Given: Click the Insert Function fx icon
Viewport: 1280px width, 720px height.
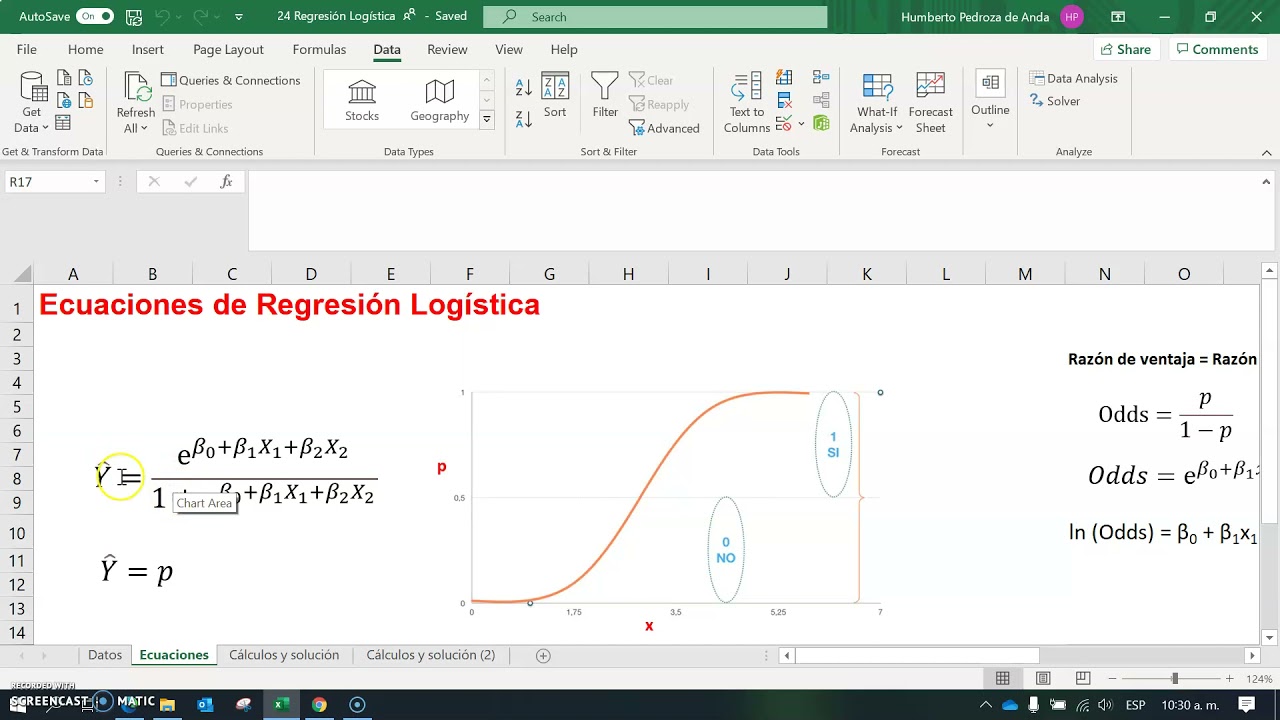Looking at the screenshot, I should pyautogui.click(x=227, y=182).
